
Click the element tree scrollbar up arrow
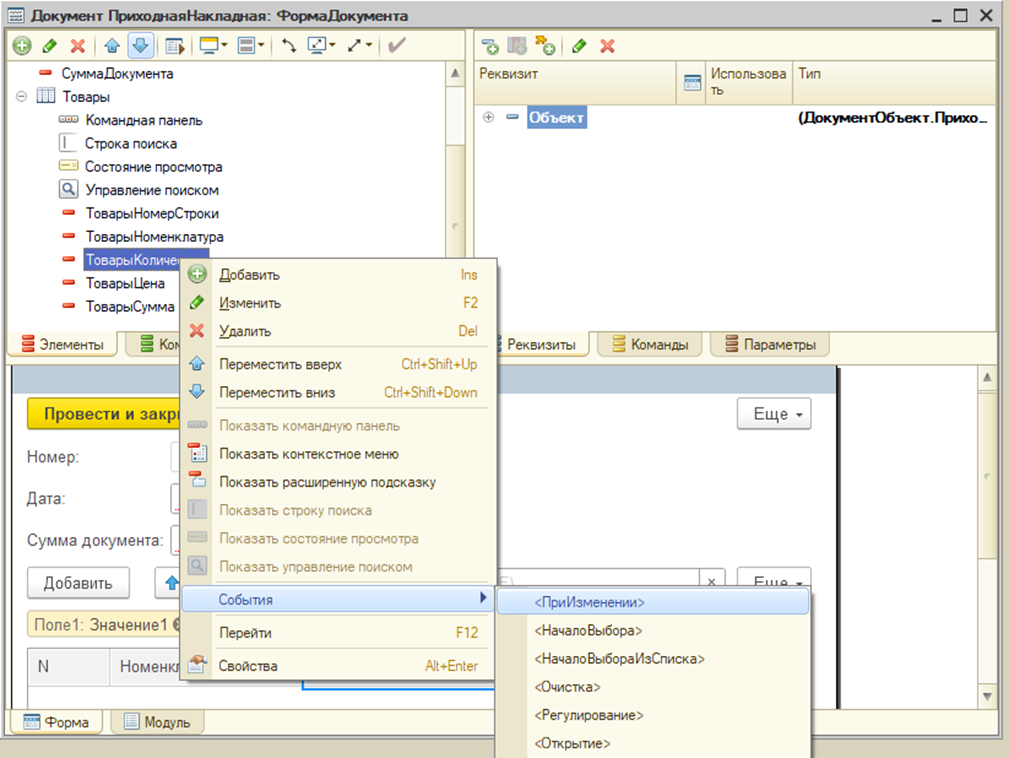455,73
